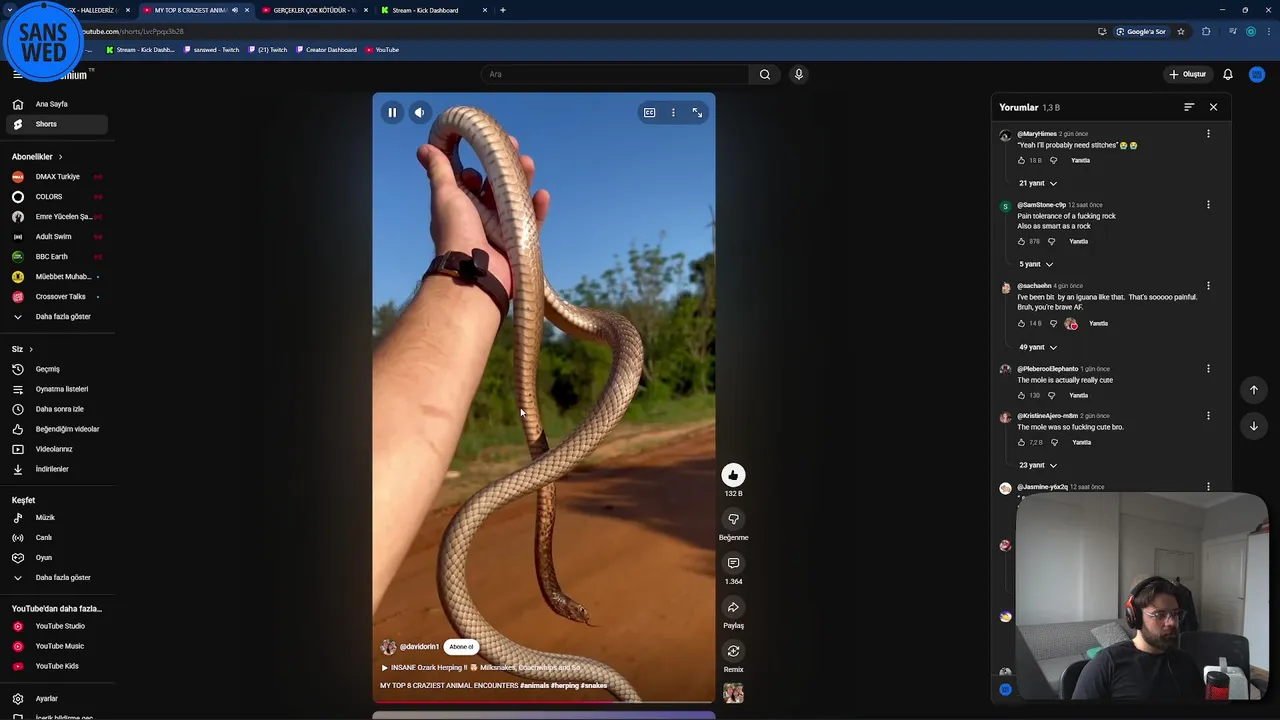Image resolution: width=1280 pixels, height=720 pixels.
Task: Go to previous Short with up arrow
Action: point(1254,390)
